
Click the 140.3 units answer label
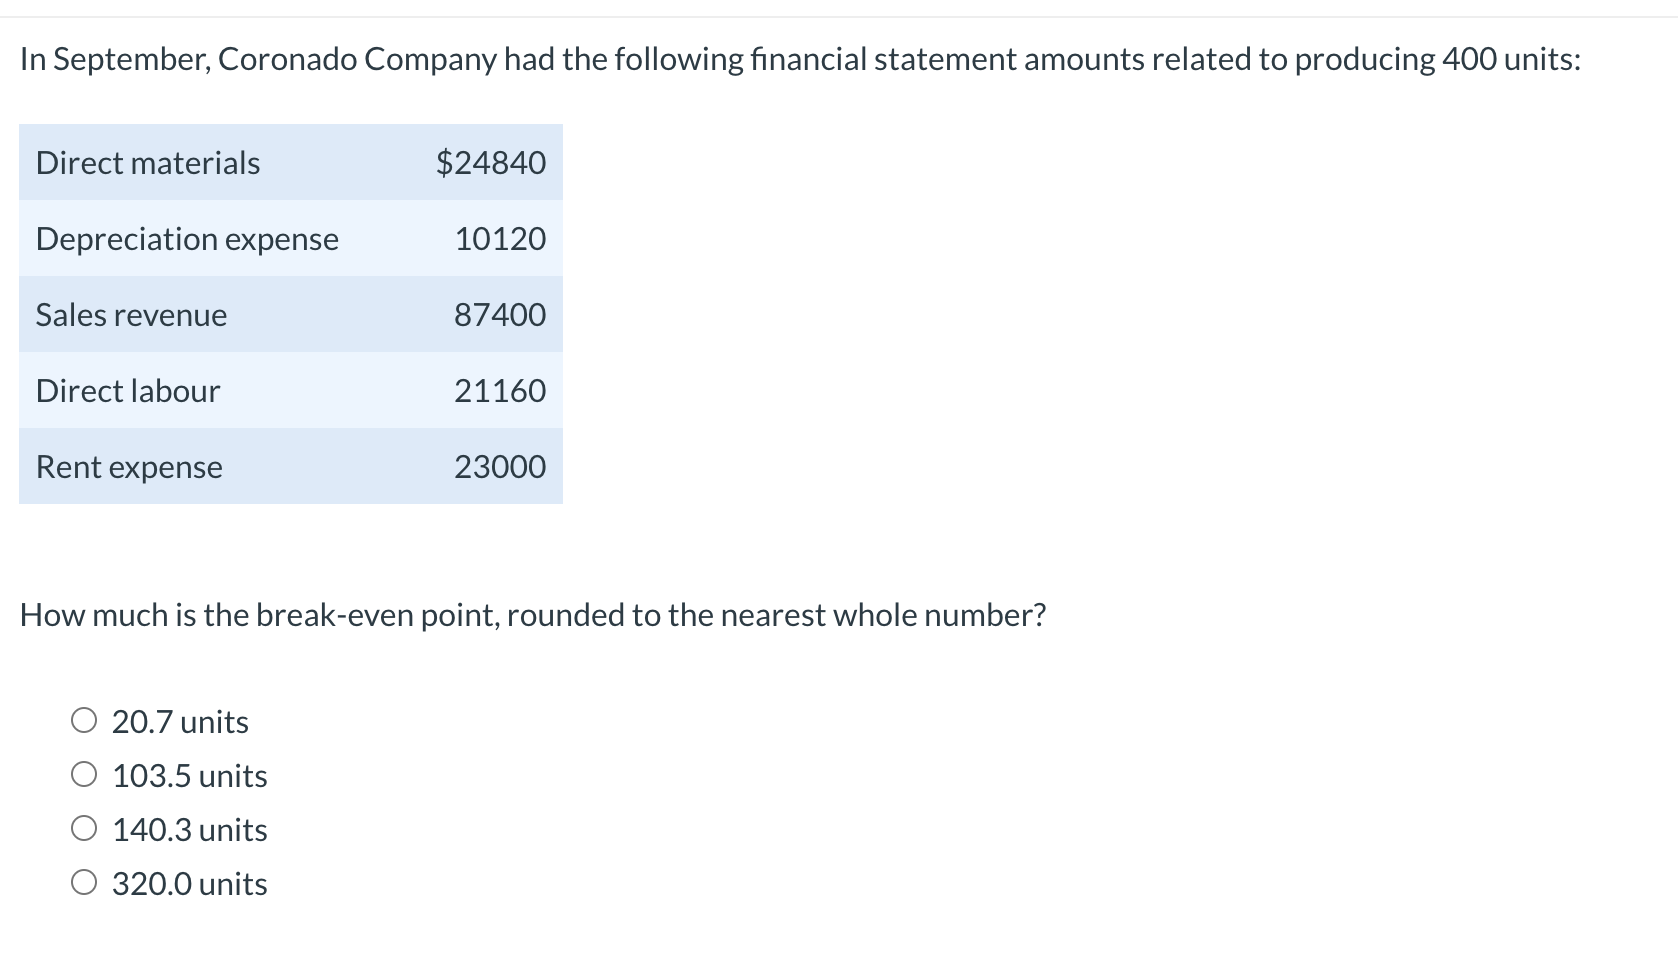(x=190, y=829)
